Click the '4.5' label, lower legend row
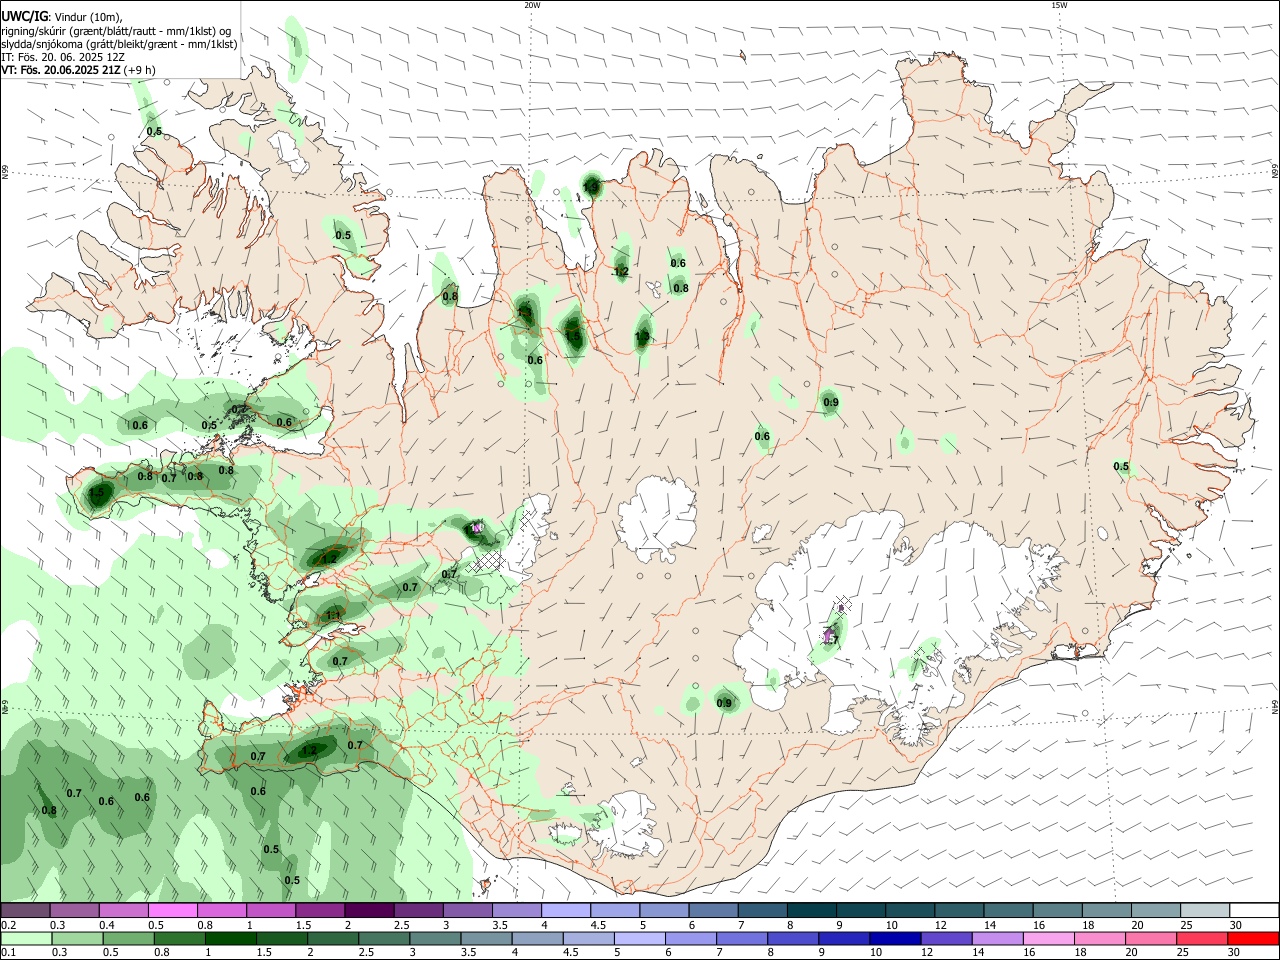Viewport: 1280px width, 960px height. coord(570,952)
